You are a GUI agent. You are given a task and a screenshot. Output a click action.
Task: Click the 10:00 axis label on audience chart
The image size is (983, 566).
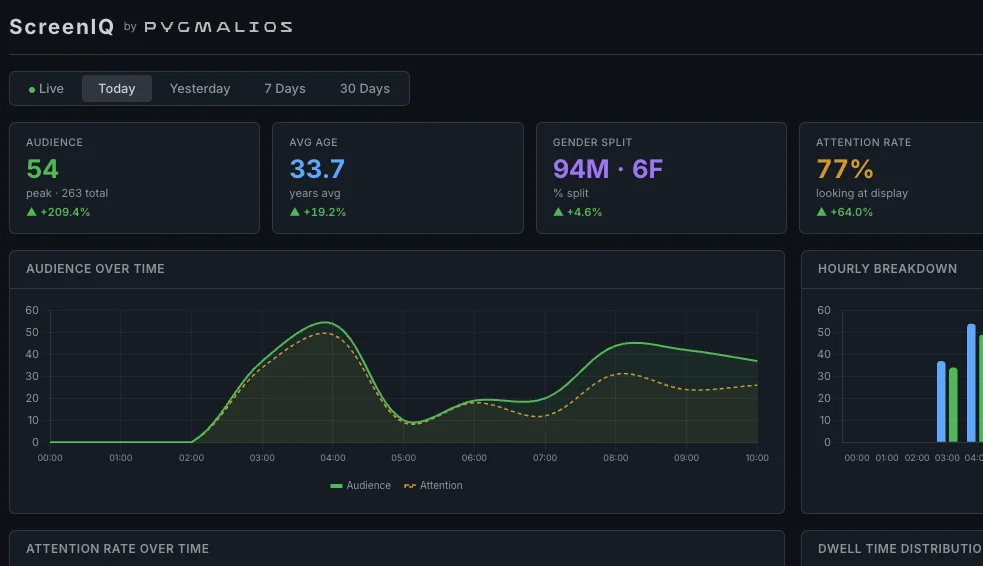tap(757, 458)
